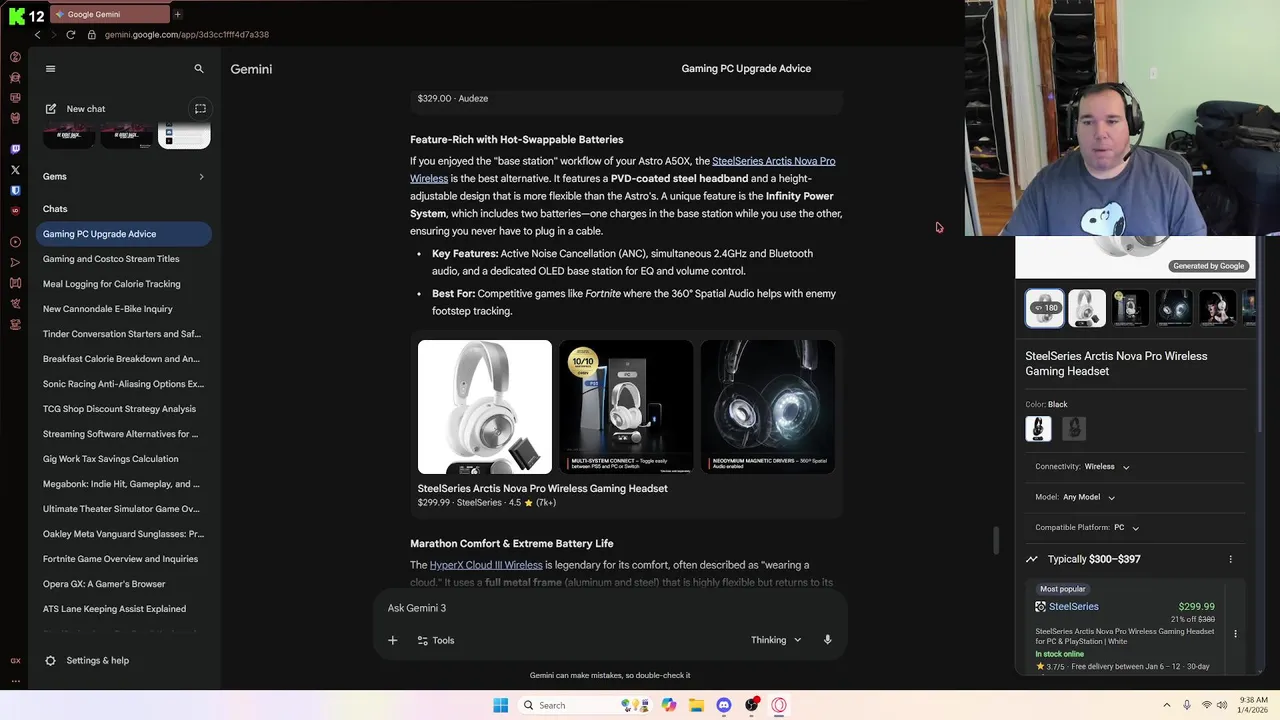Open File Explorer from the taskbar
The image size is (1280, 720).
click(696, 705)
